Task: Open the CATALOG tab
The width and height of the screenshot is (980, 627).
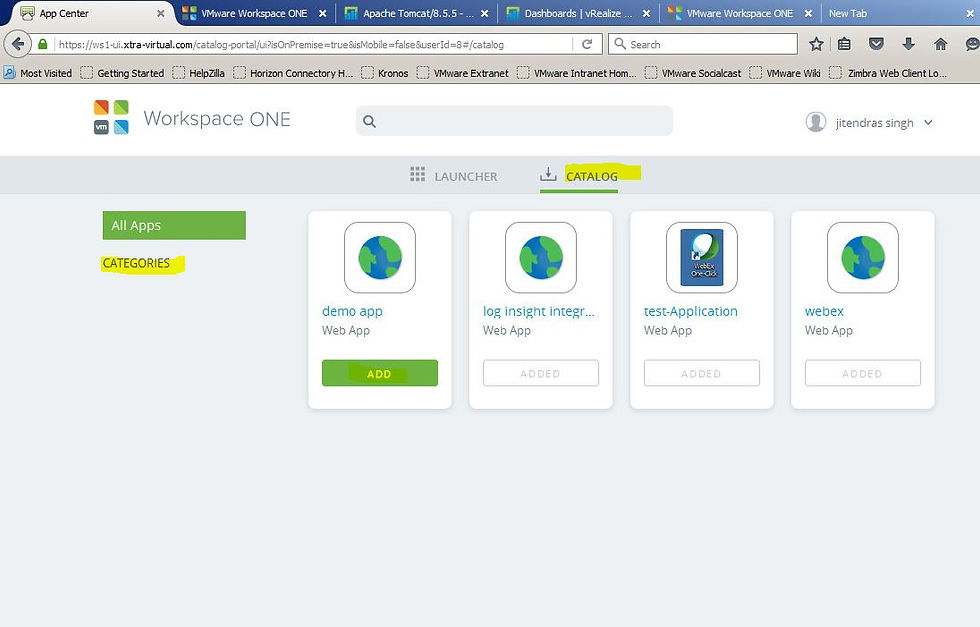Action: [579, 176]
